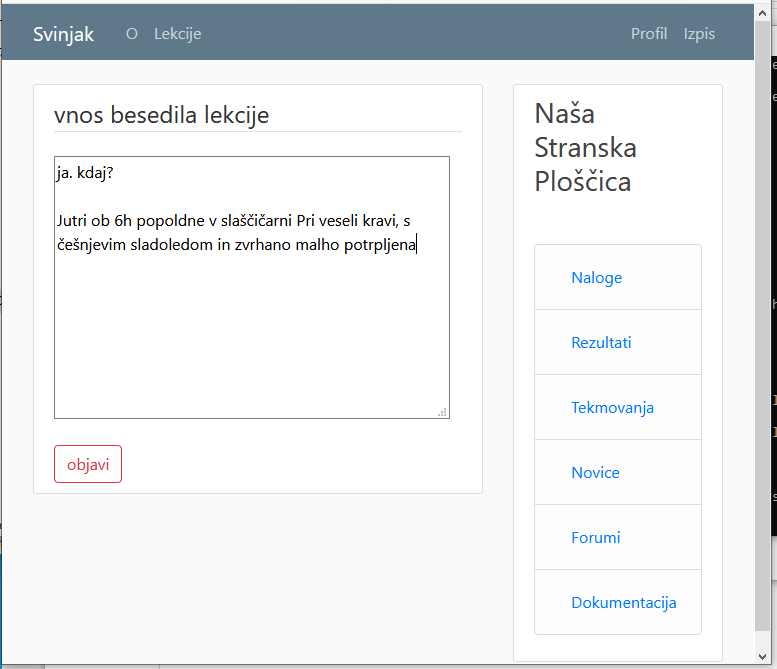Open the Profil page
This screenshot has height=669, width=777.
pyautogui.click(x=649, y=34)
